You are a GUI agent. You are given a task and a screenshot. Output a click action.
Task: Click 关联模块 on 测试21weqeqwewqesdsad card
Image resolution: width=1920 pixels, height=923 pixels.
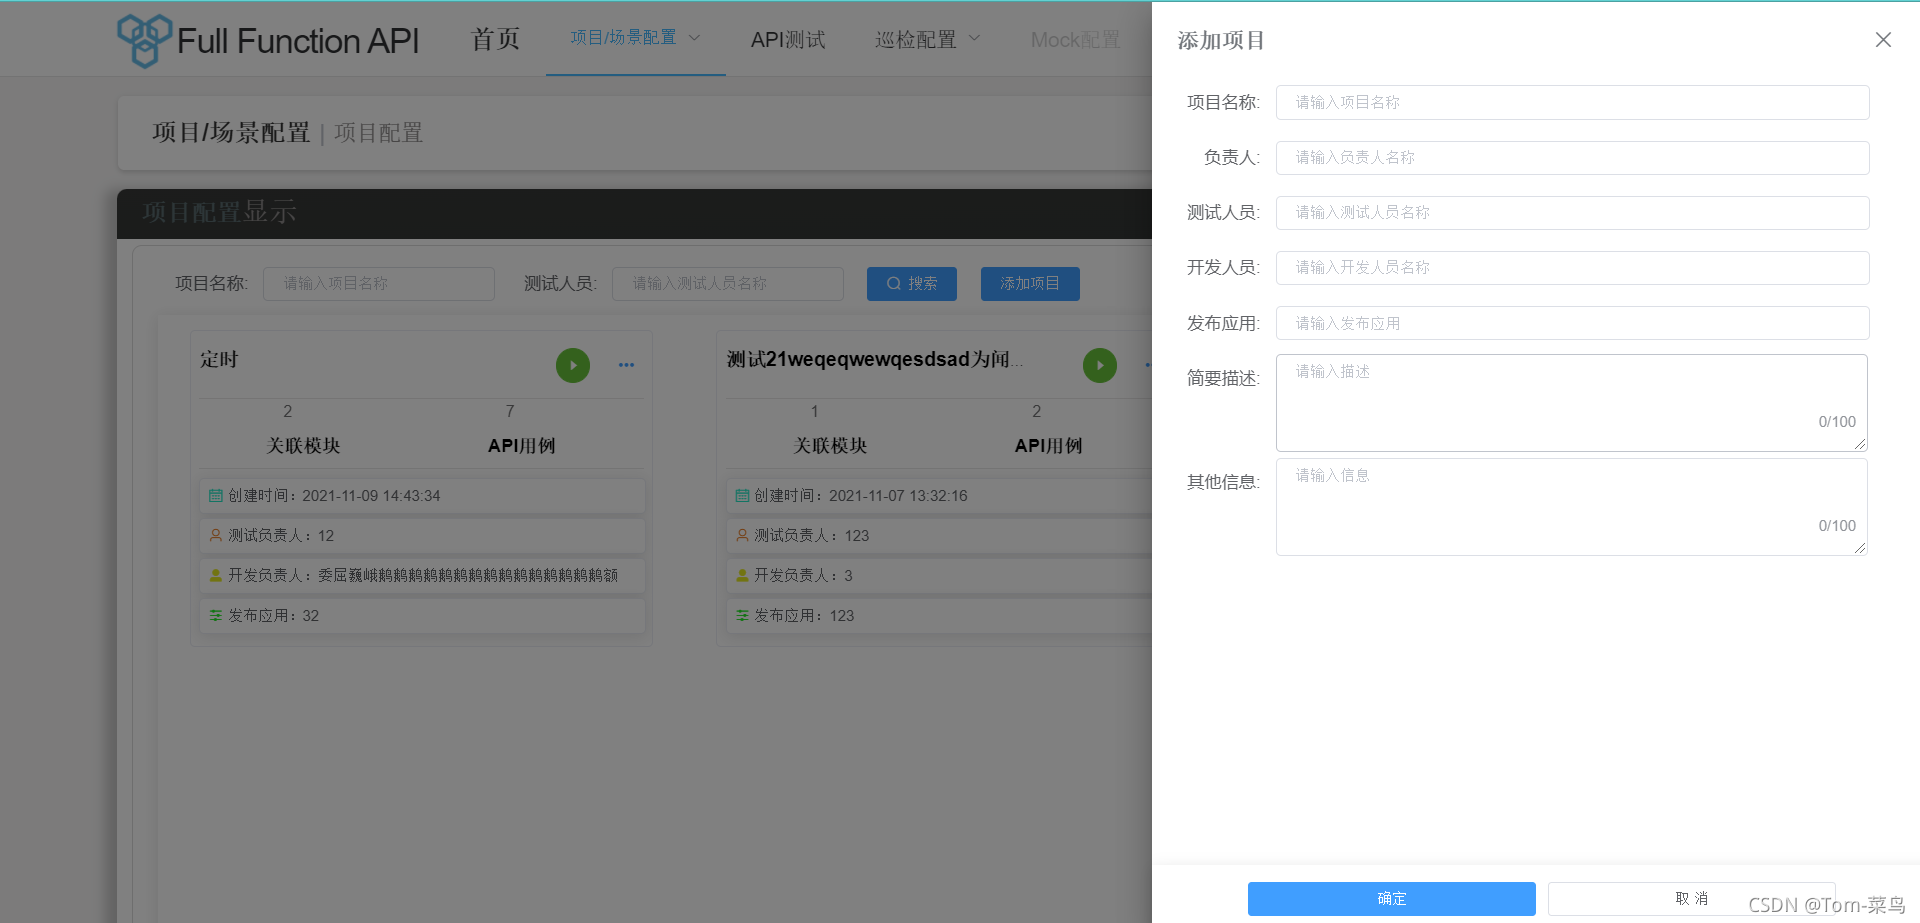coord(830,446)
